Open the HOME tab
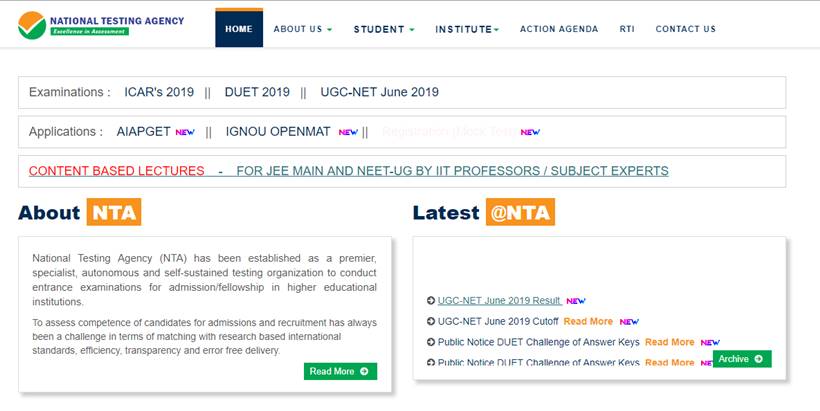Viewport: 820px width, 411px height. 239,29
